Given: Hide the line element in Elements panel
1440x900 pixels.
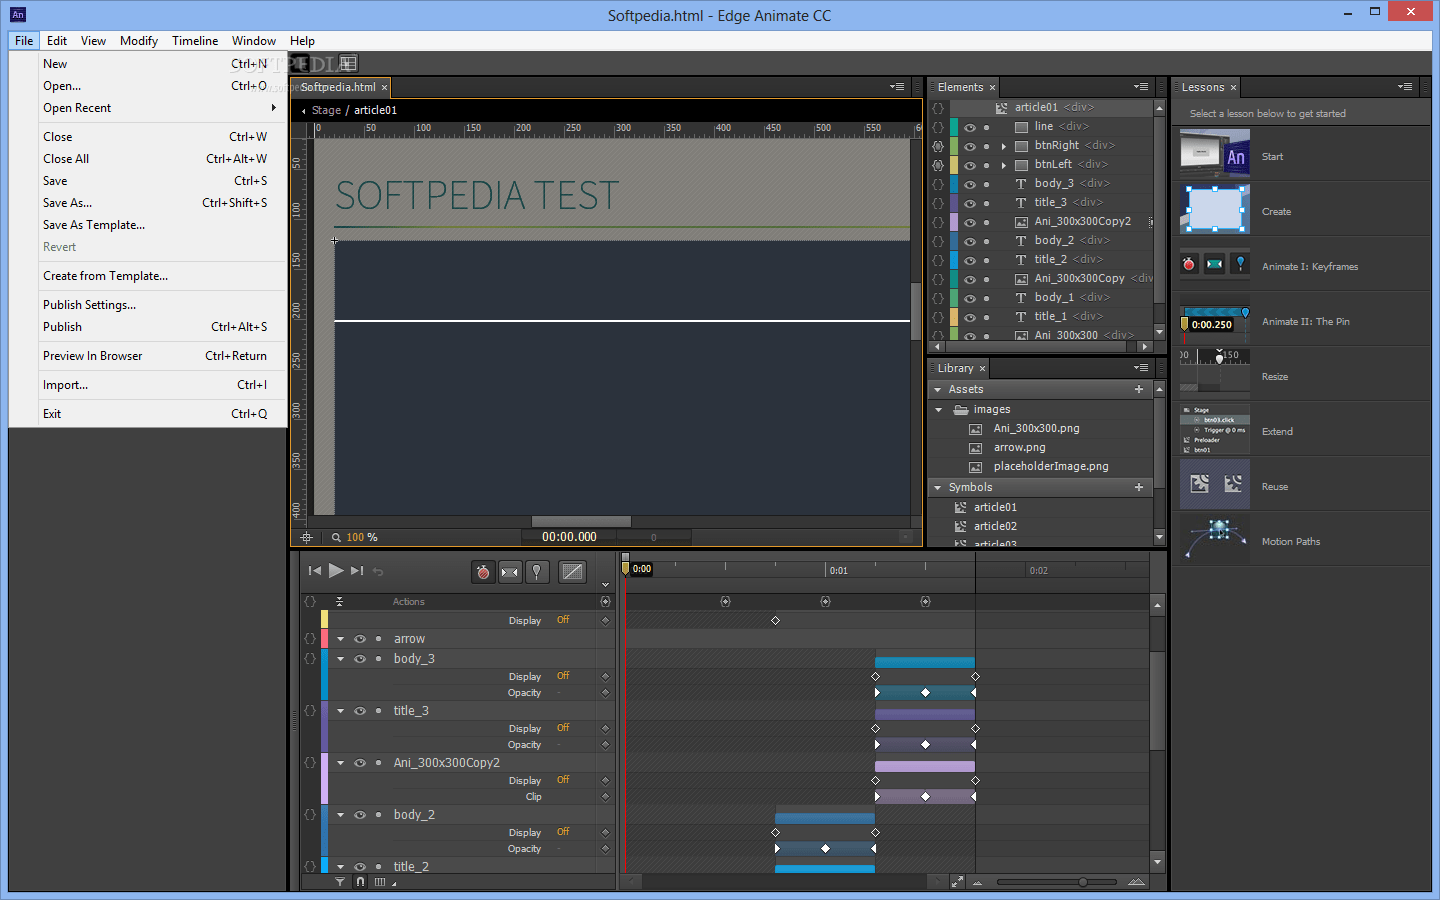Looking at the screenshot, I should pyautogui.click(x=968, y=126).
